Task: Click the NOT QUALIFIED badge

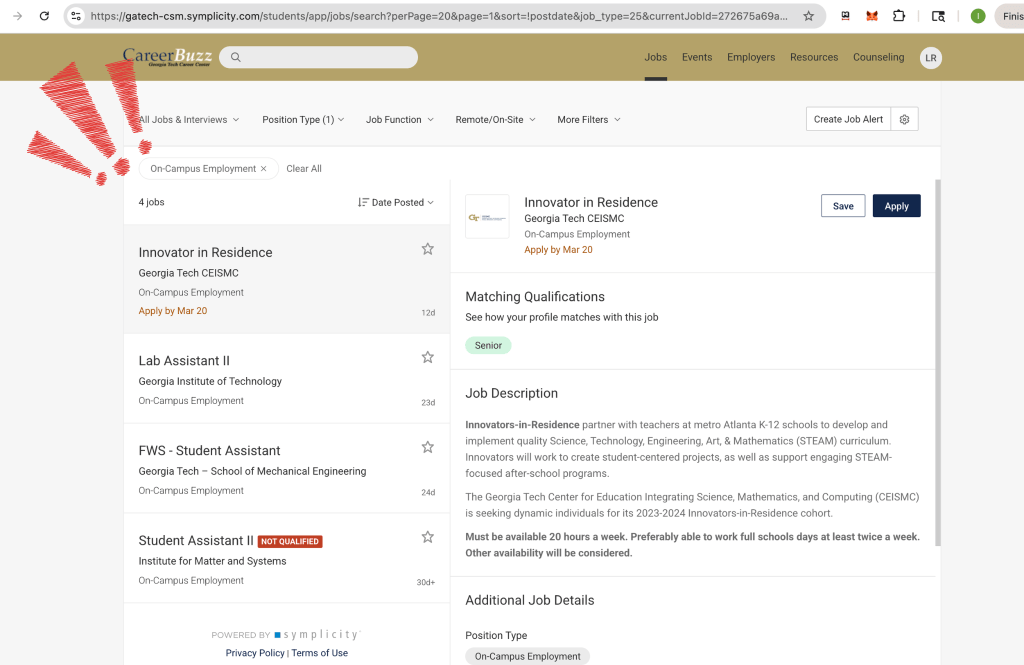Action: tap(290, 542)
